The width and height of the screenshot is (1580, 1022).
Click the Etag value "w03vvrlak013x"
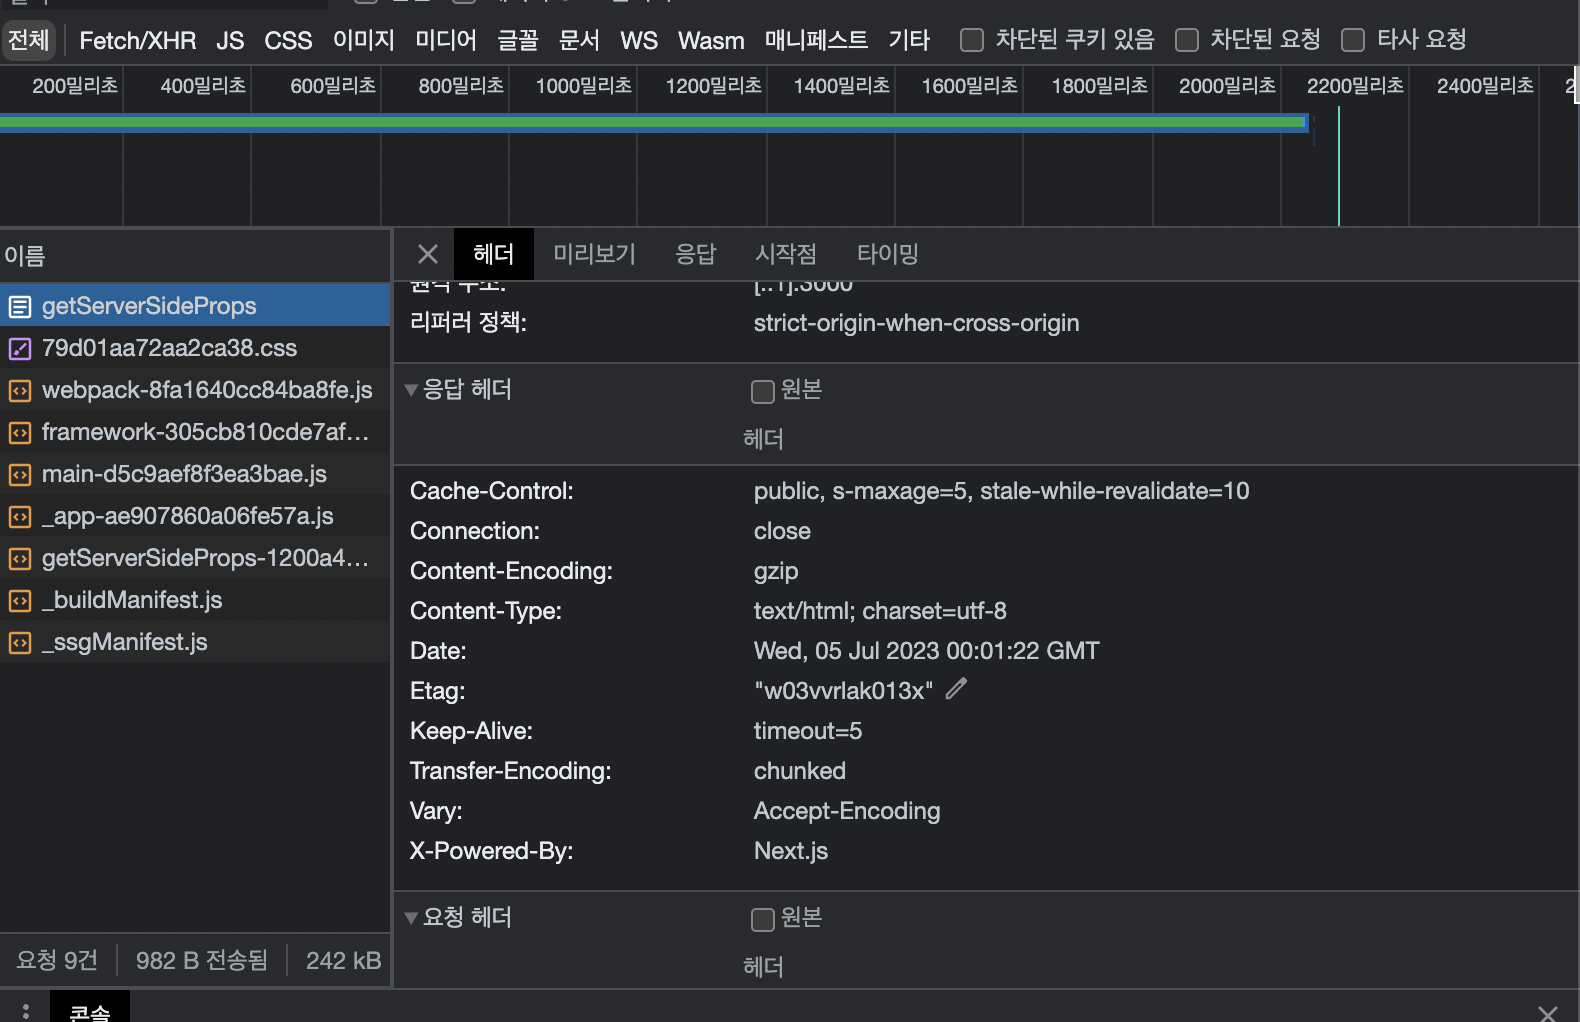[843, 691]
